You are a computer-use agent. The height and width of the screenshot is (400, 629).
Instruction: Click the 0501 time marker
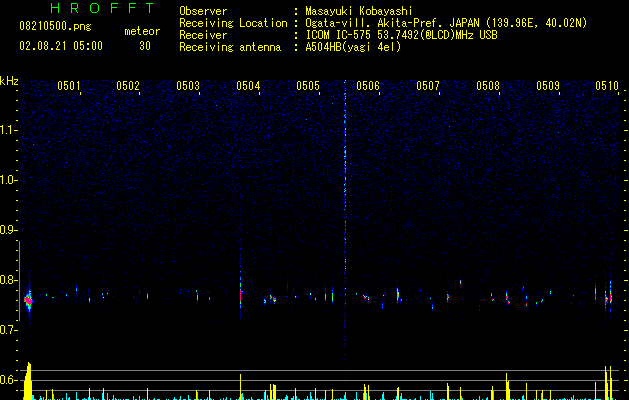pyautogui.click(x=69, y=86)
